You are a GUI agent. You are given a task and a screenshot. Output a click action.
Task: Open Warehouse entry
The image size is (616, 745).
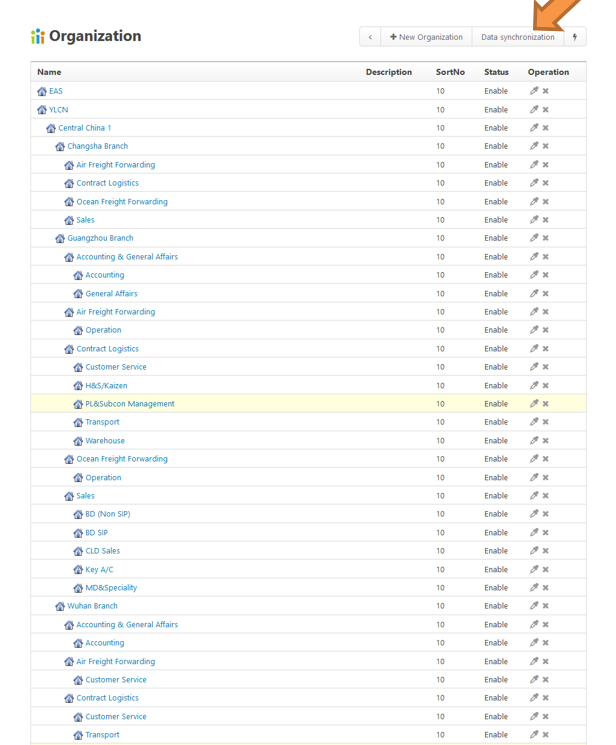pyautogui.click(x=105, y=440)
